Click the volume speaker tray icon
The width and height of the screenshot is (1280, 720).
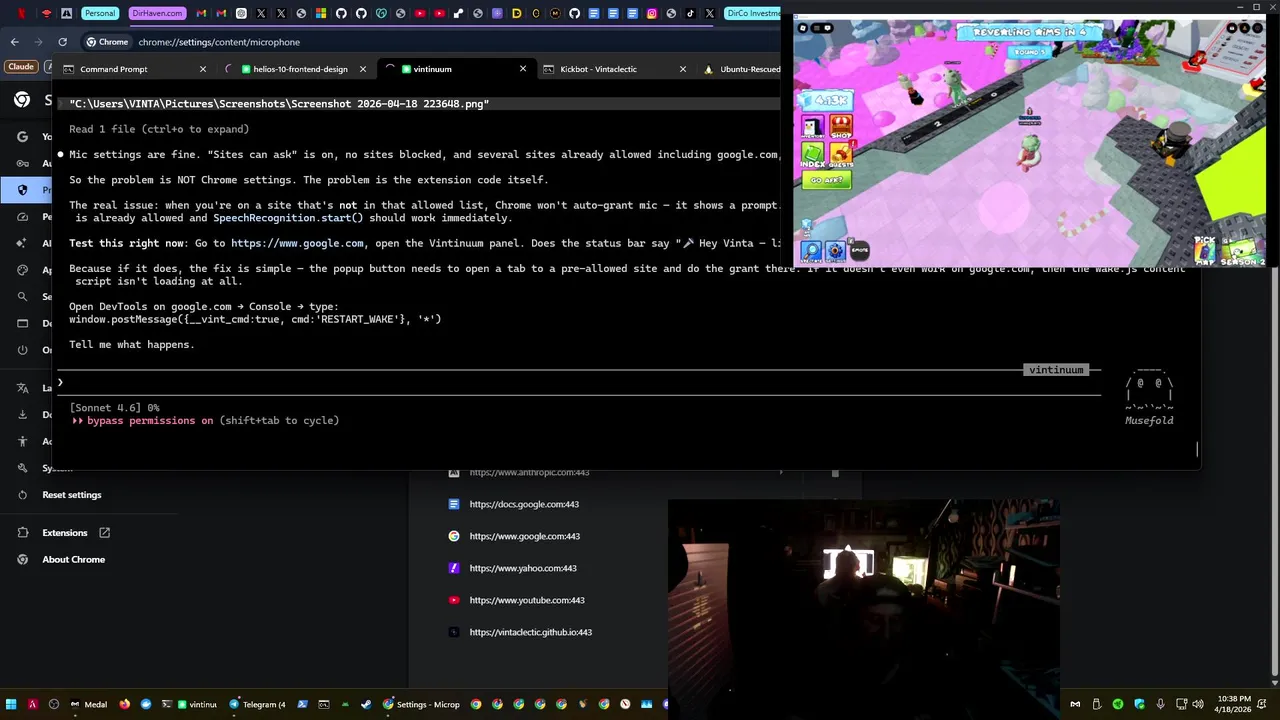1198,704
